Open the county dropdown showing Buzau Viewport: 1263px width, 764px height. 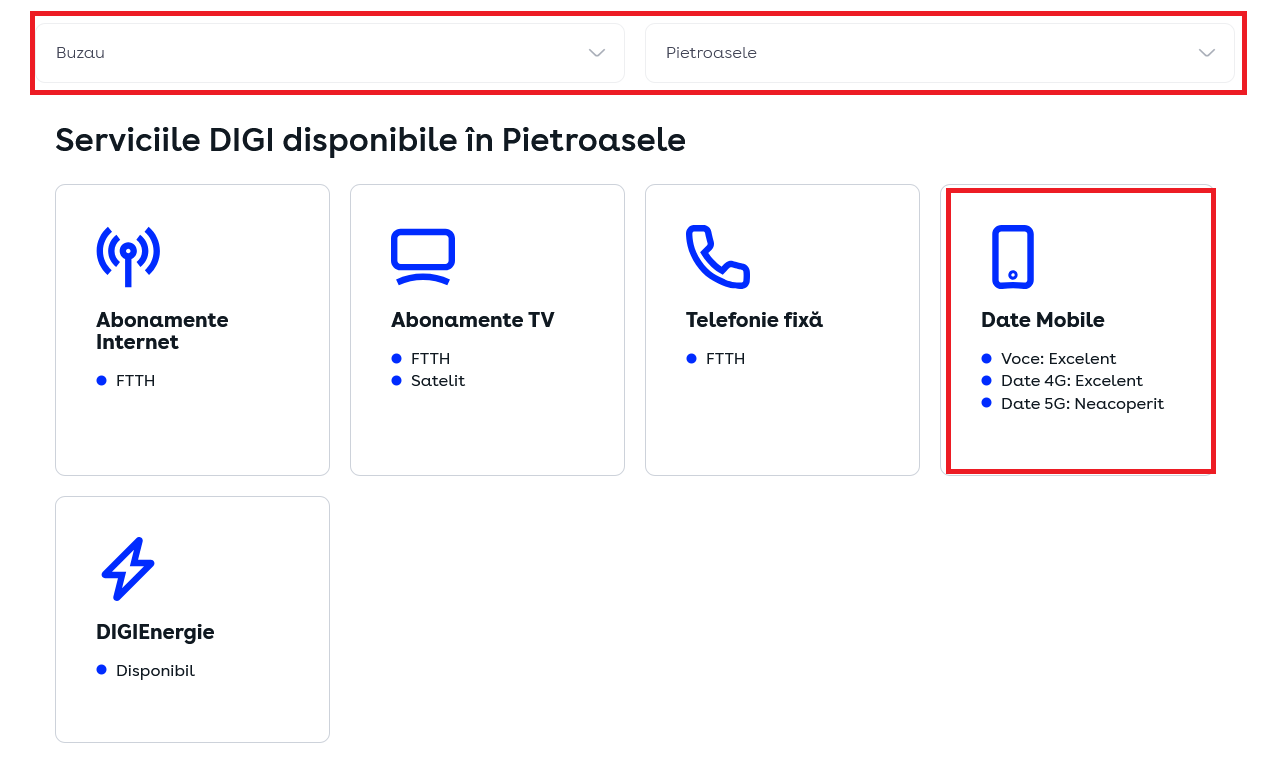pos(328,52)
